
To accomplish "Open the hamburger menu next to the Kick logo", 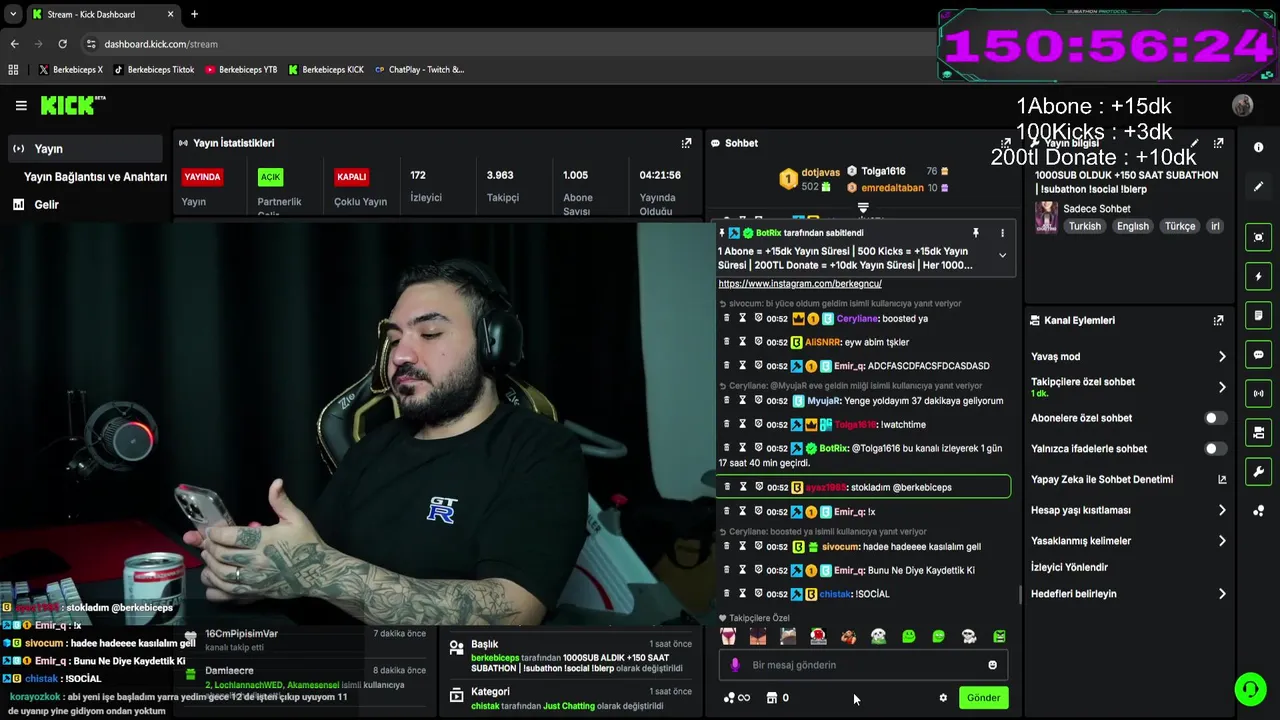I will [21, 105].
